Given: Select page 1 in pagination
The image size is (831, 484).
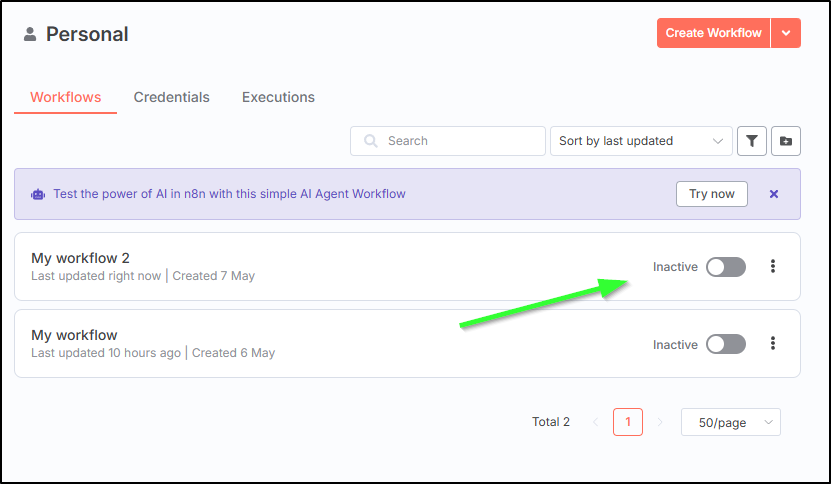Looking at the screenshot, I should pos(628,422).
